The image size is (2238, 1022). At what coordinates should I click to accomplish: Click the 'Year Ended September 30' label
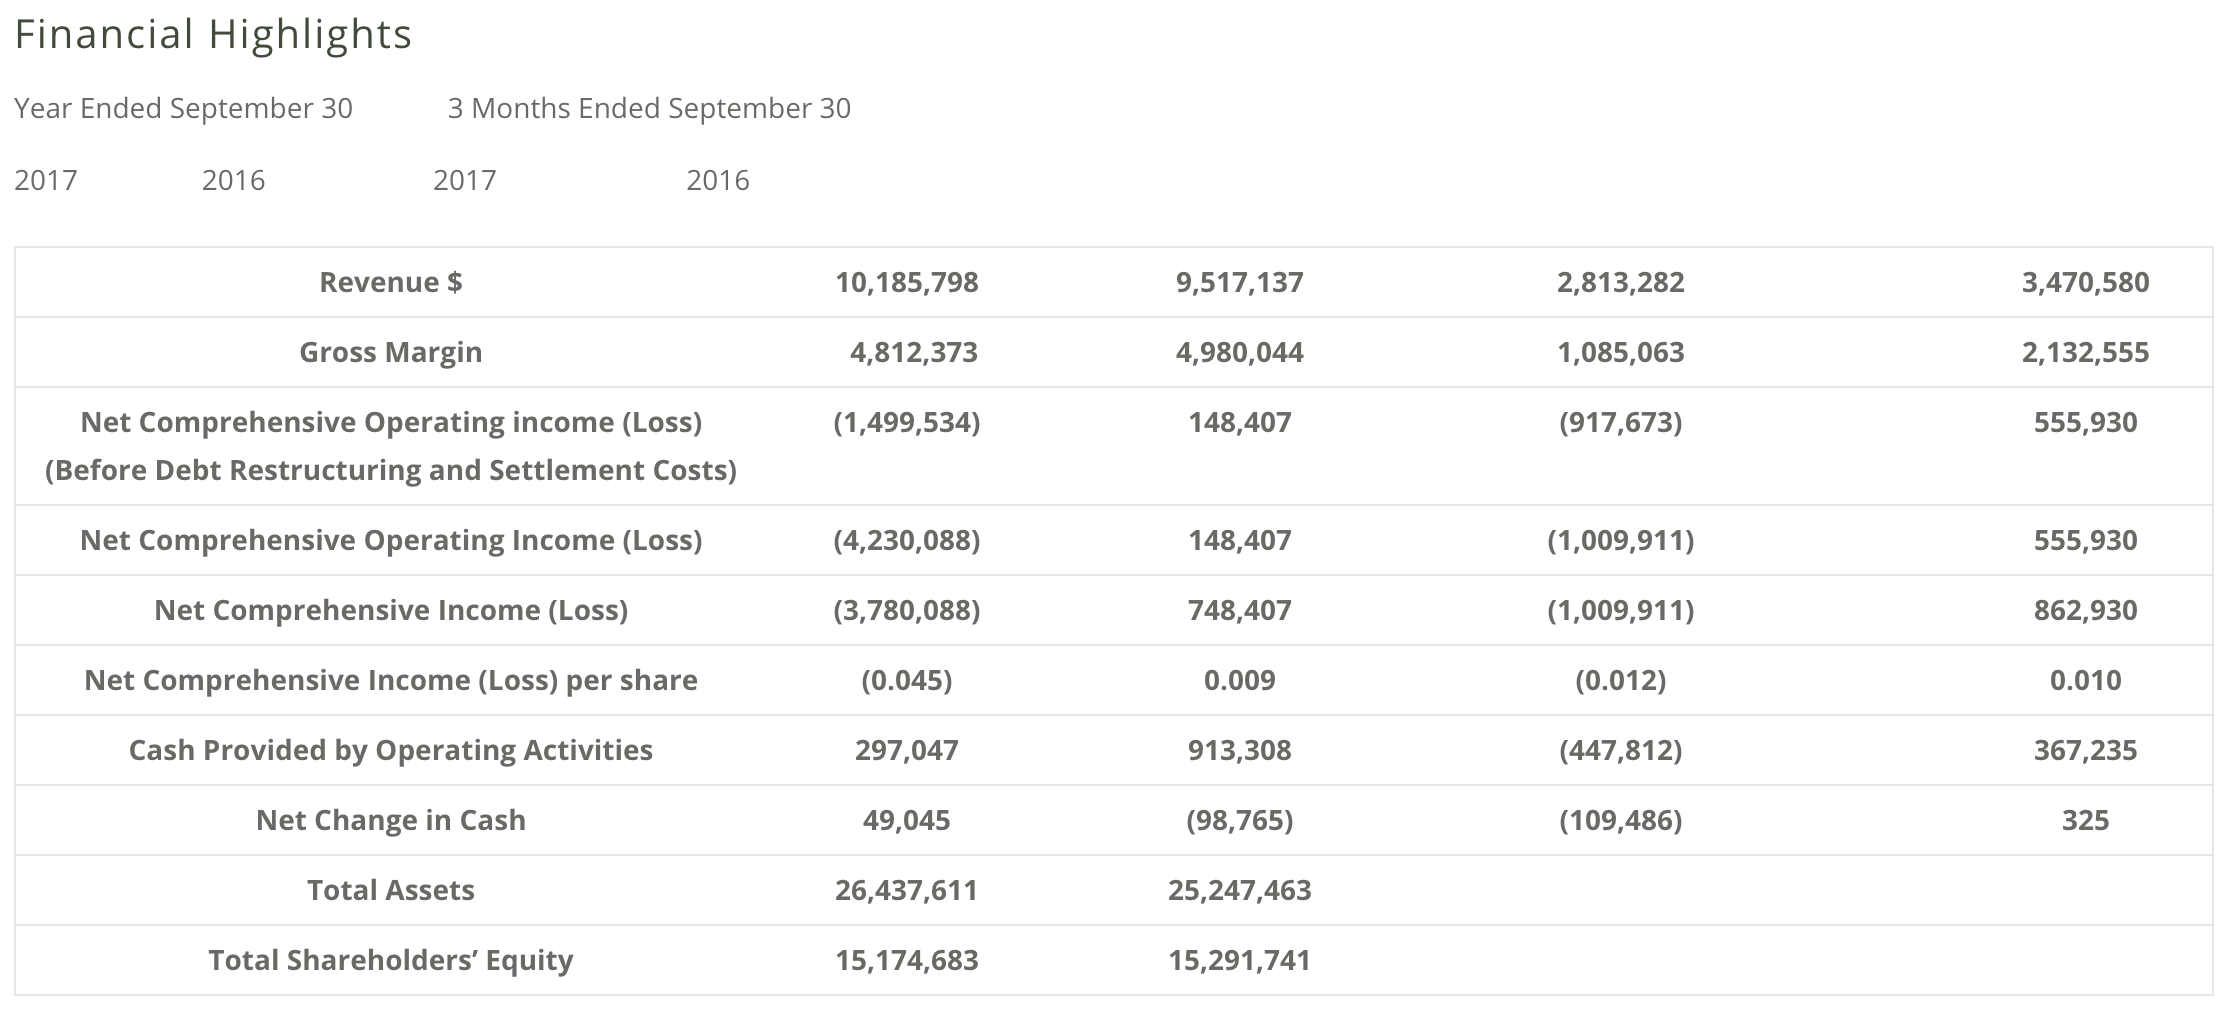pyautogui.click(x=183, y=108)
